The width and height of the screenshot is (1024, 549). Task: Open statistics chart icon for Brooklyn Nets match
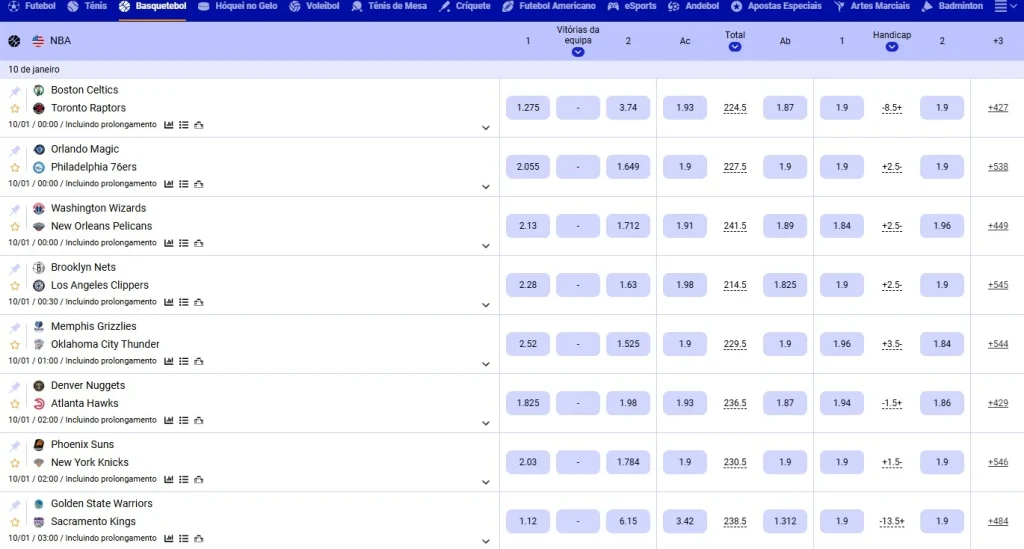pos(168,302)
